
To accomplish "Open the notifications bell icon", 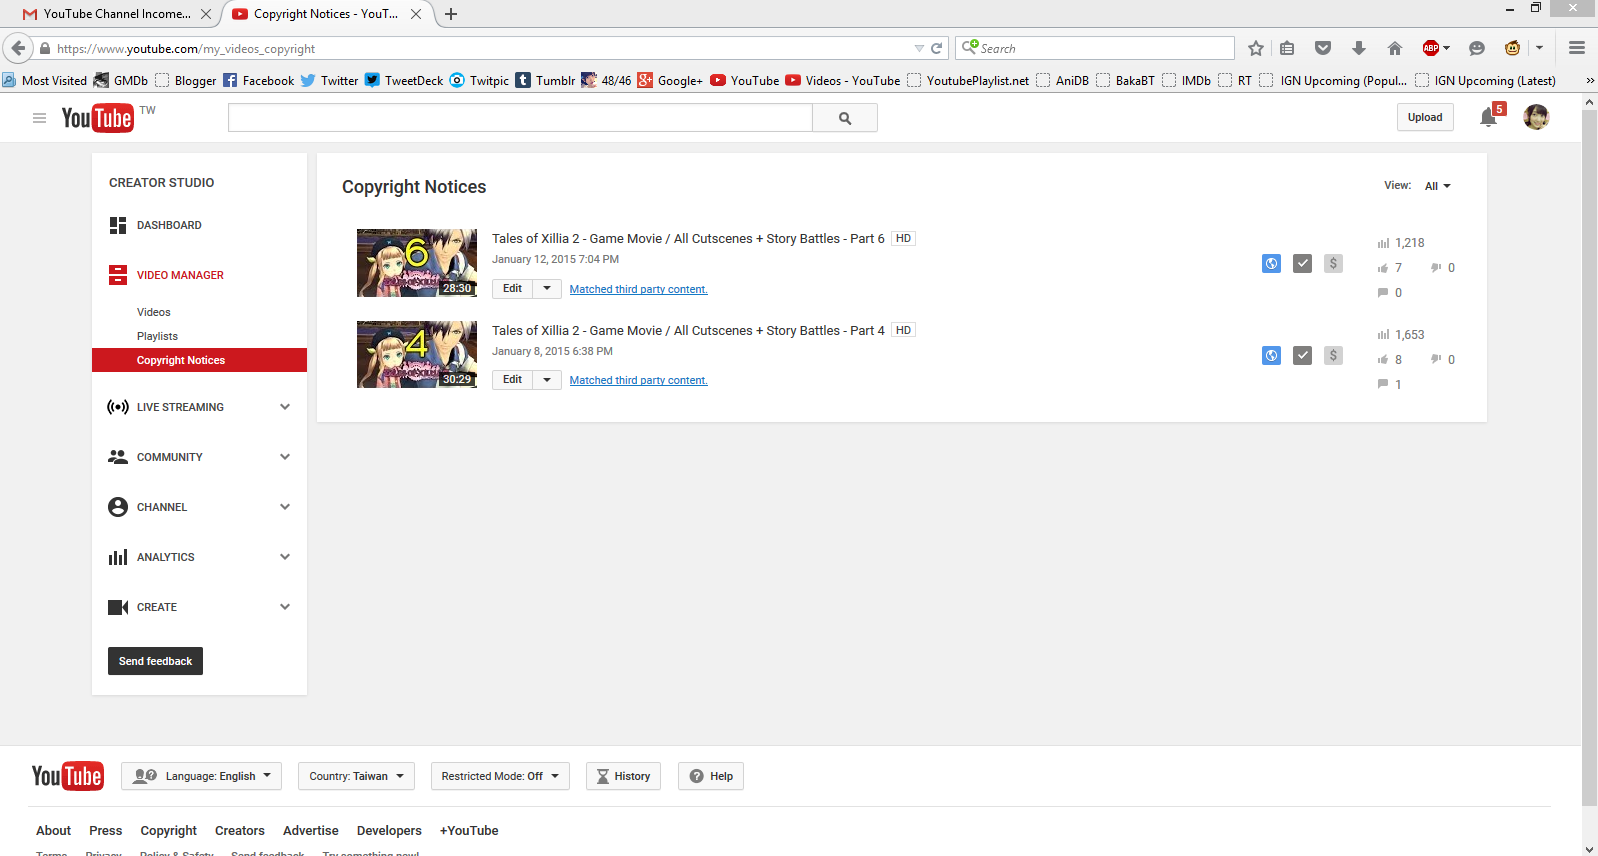I will pyautogui.click(x=1488, y=118).
